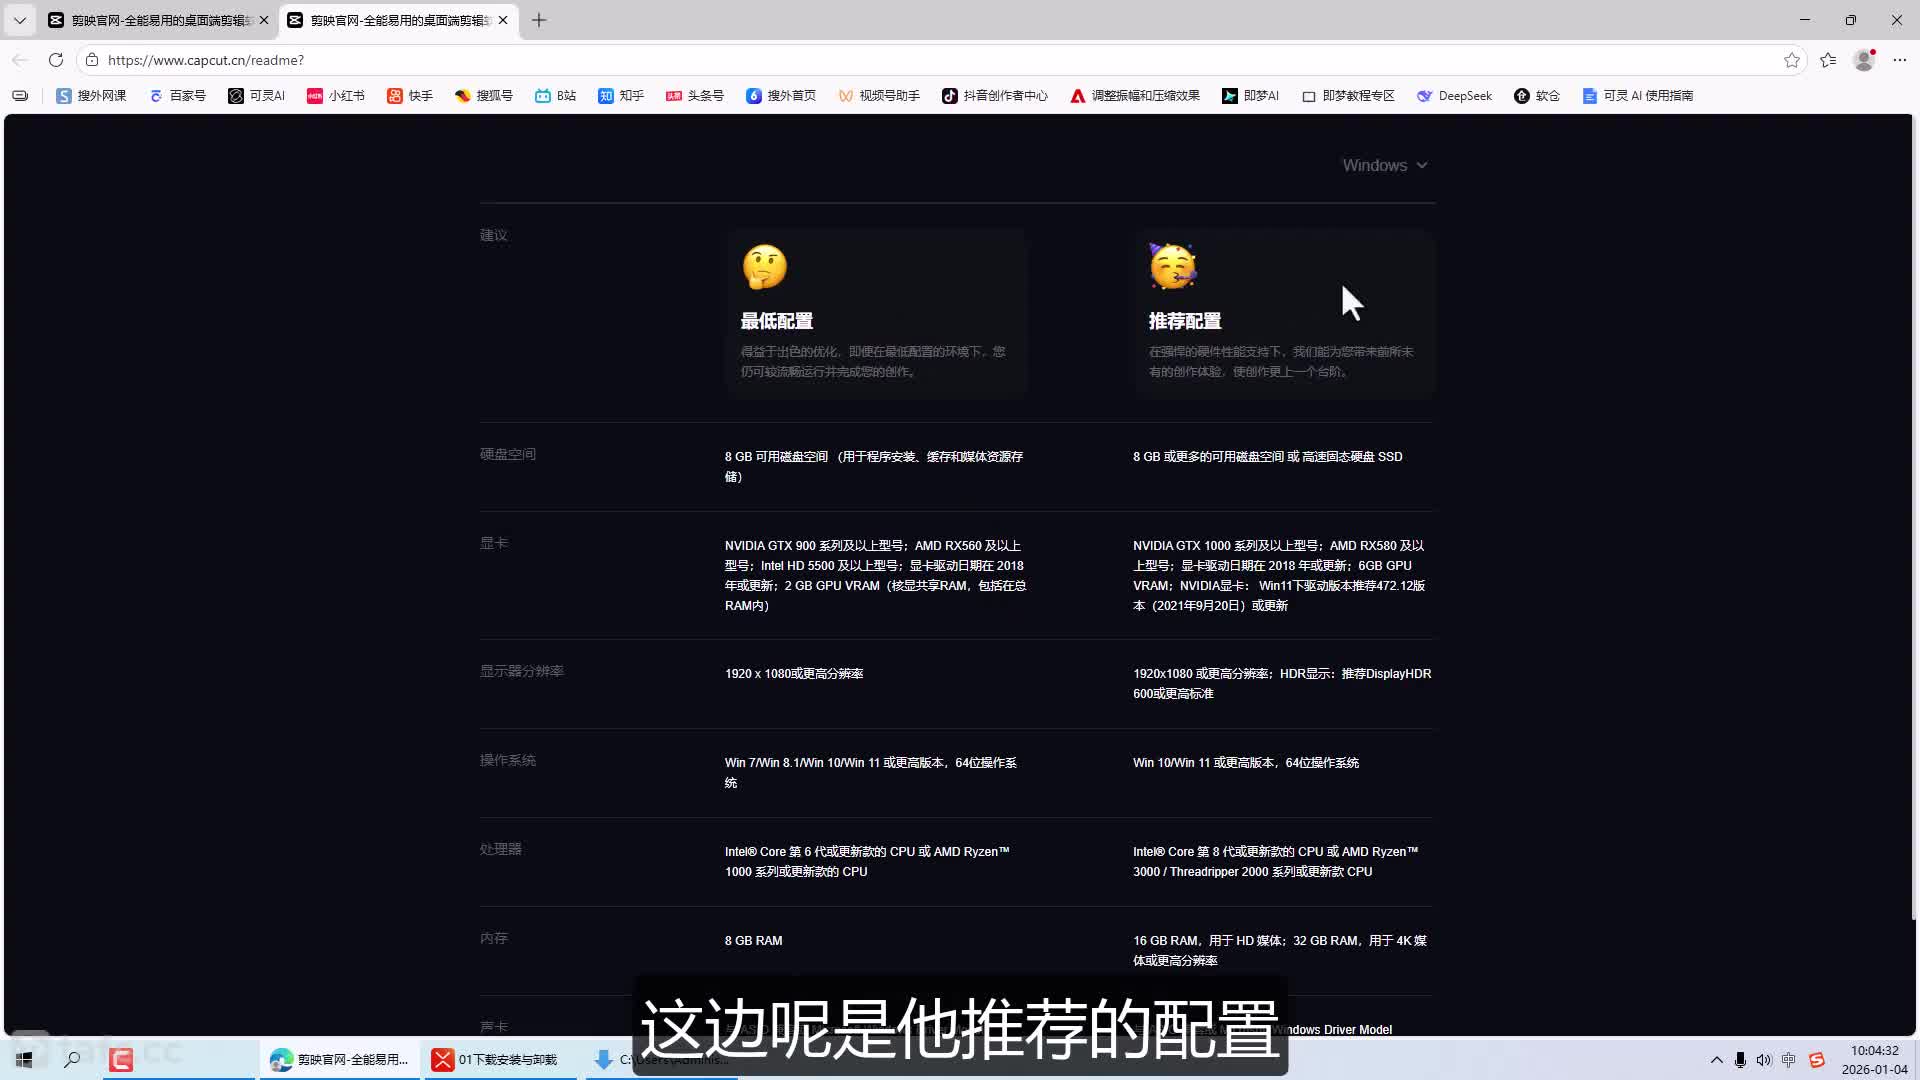Open the Windows Start menu

pos(24,1059)
